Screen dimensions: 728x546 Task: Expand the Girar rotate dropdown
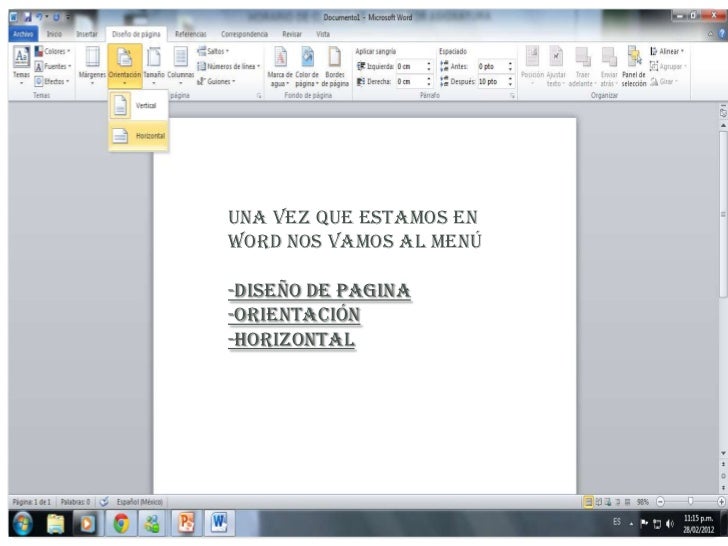tap(664, 81)
